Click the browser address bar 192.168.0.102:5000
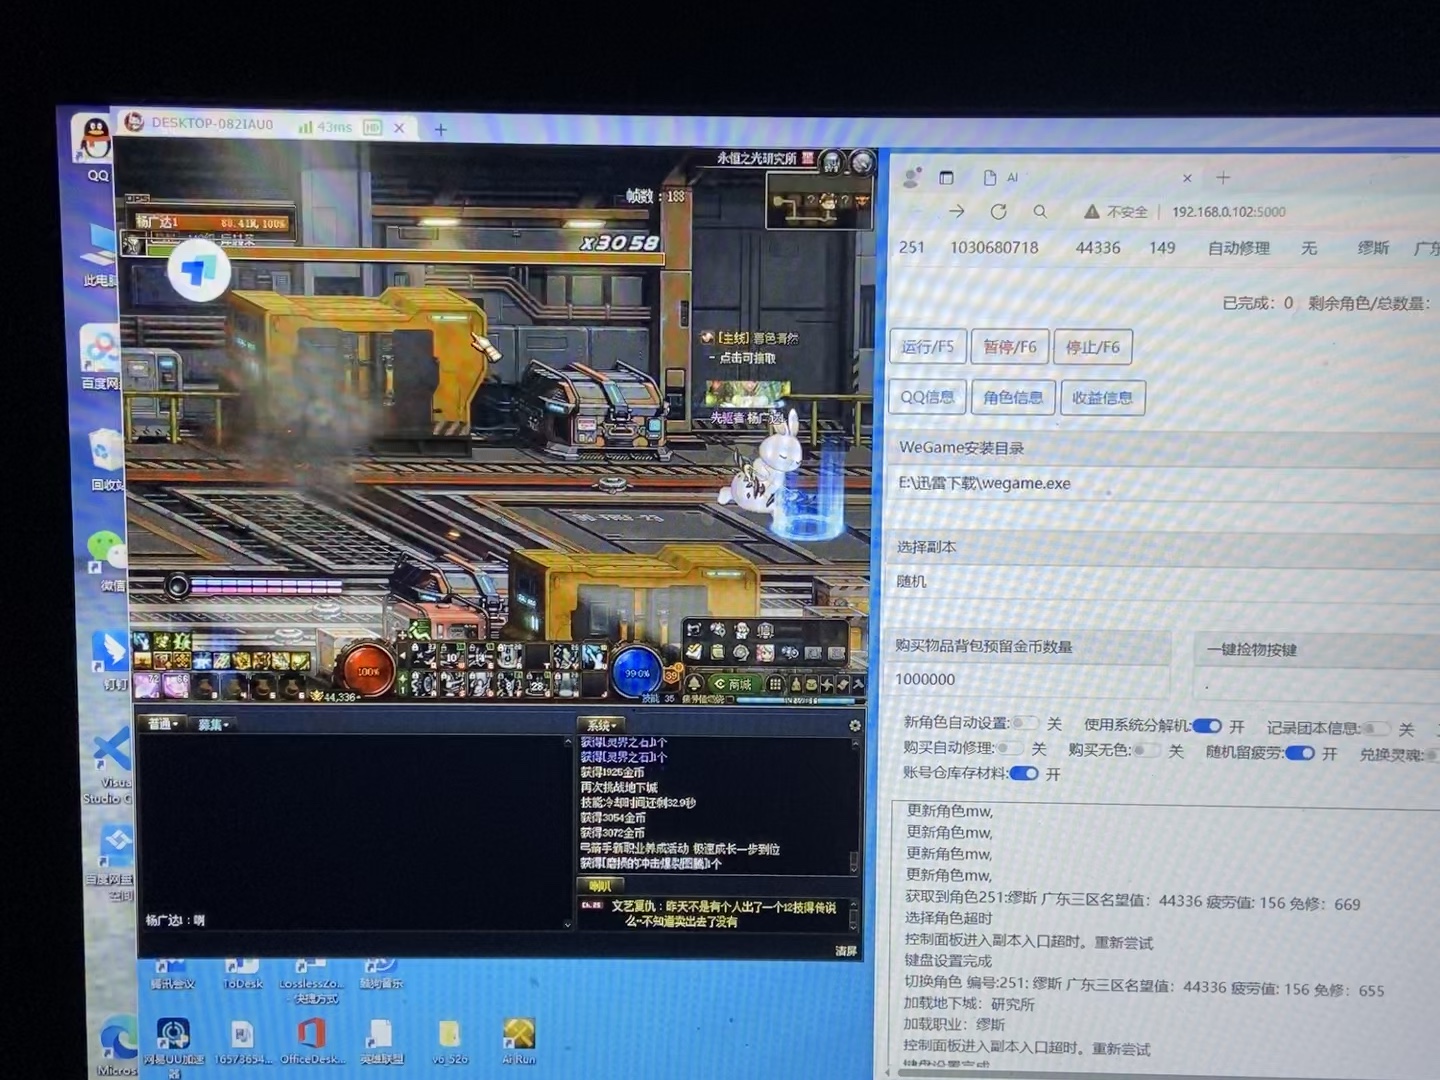Image resolution: width=1440 pixels, height=1080 pixels. point(1229,212)
